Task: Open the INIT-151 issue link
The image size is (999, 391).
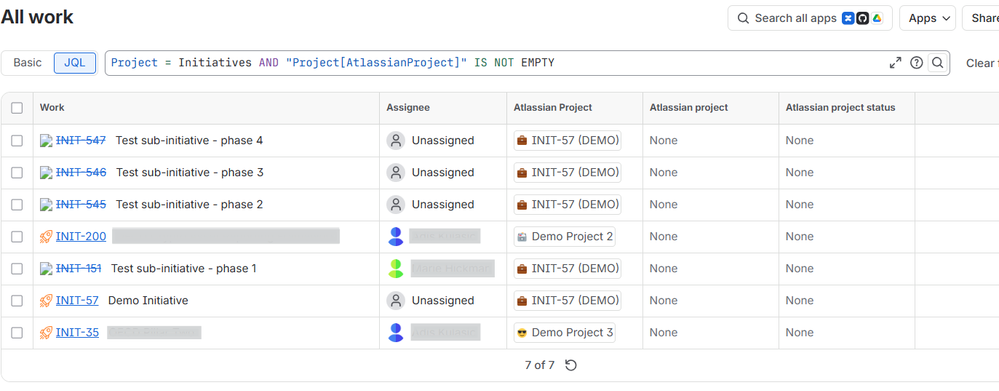Action: pos(78,269)
